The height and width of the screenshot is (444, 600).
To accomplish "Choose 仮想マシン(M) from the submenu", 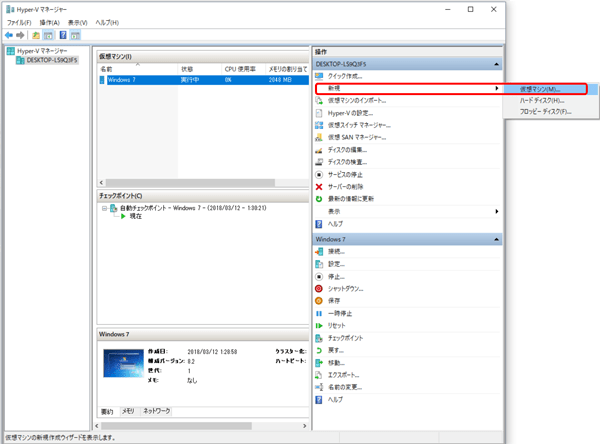I will [x=550, y=89].
